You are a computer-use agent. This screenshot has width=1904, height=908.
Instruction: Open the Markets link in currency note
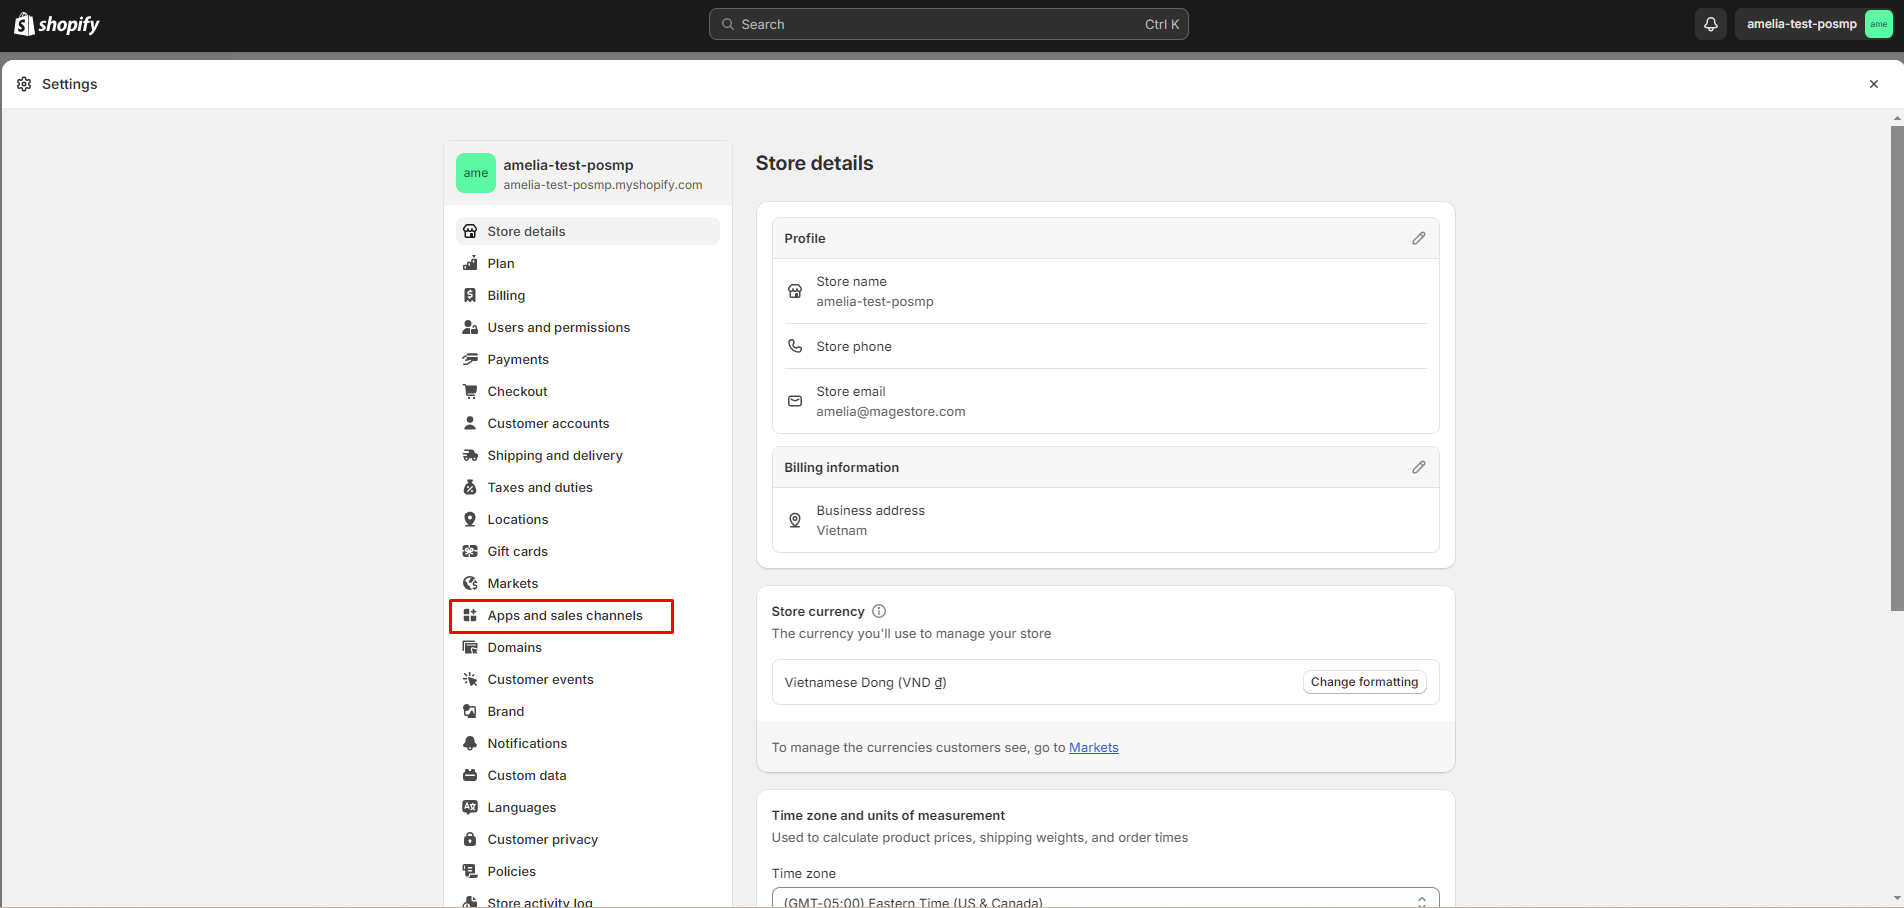1093,747
